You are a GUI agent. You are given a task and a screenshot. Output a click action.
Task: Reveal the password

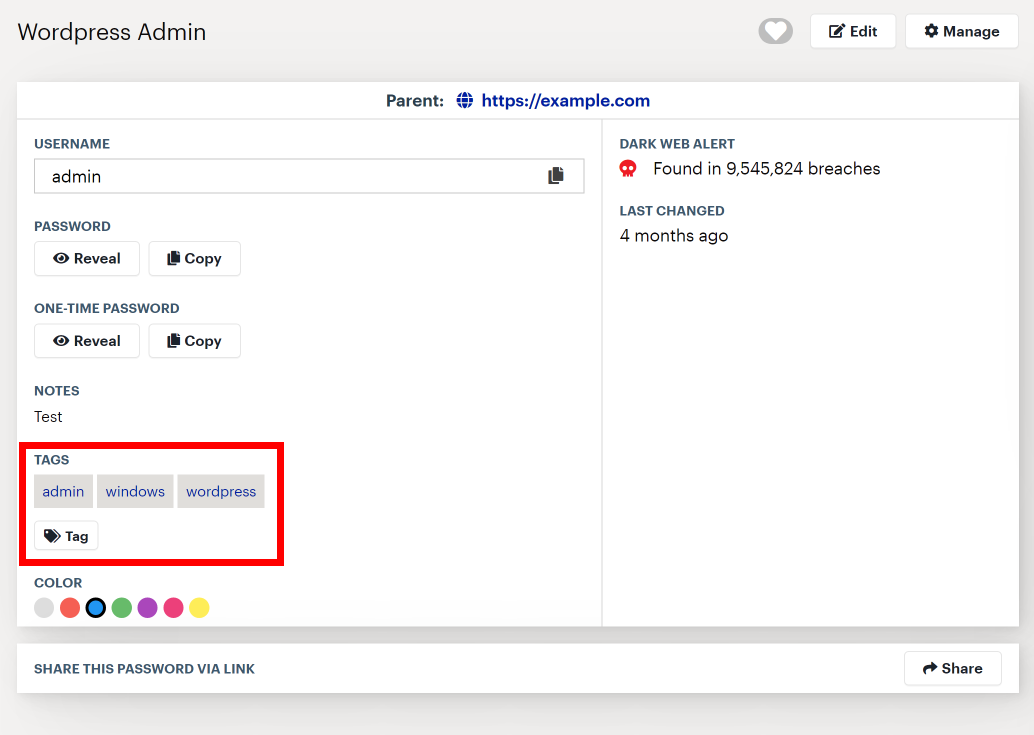coord(87,258)
